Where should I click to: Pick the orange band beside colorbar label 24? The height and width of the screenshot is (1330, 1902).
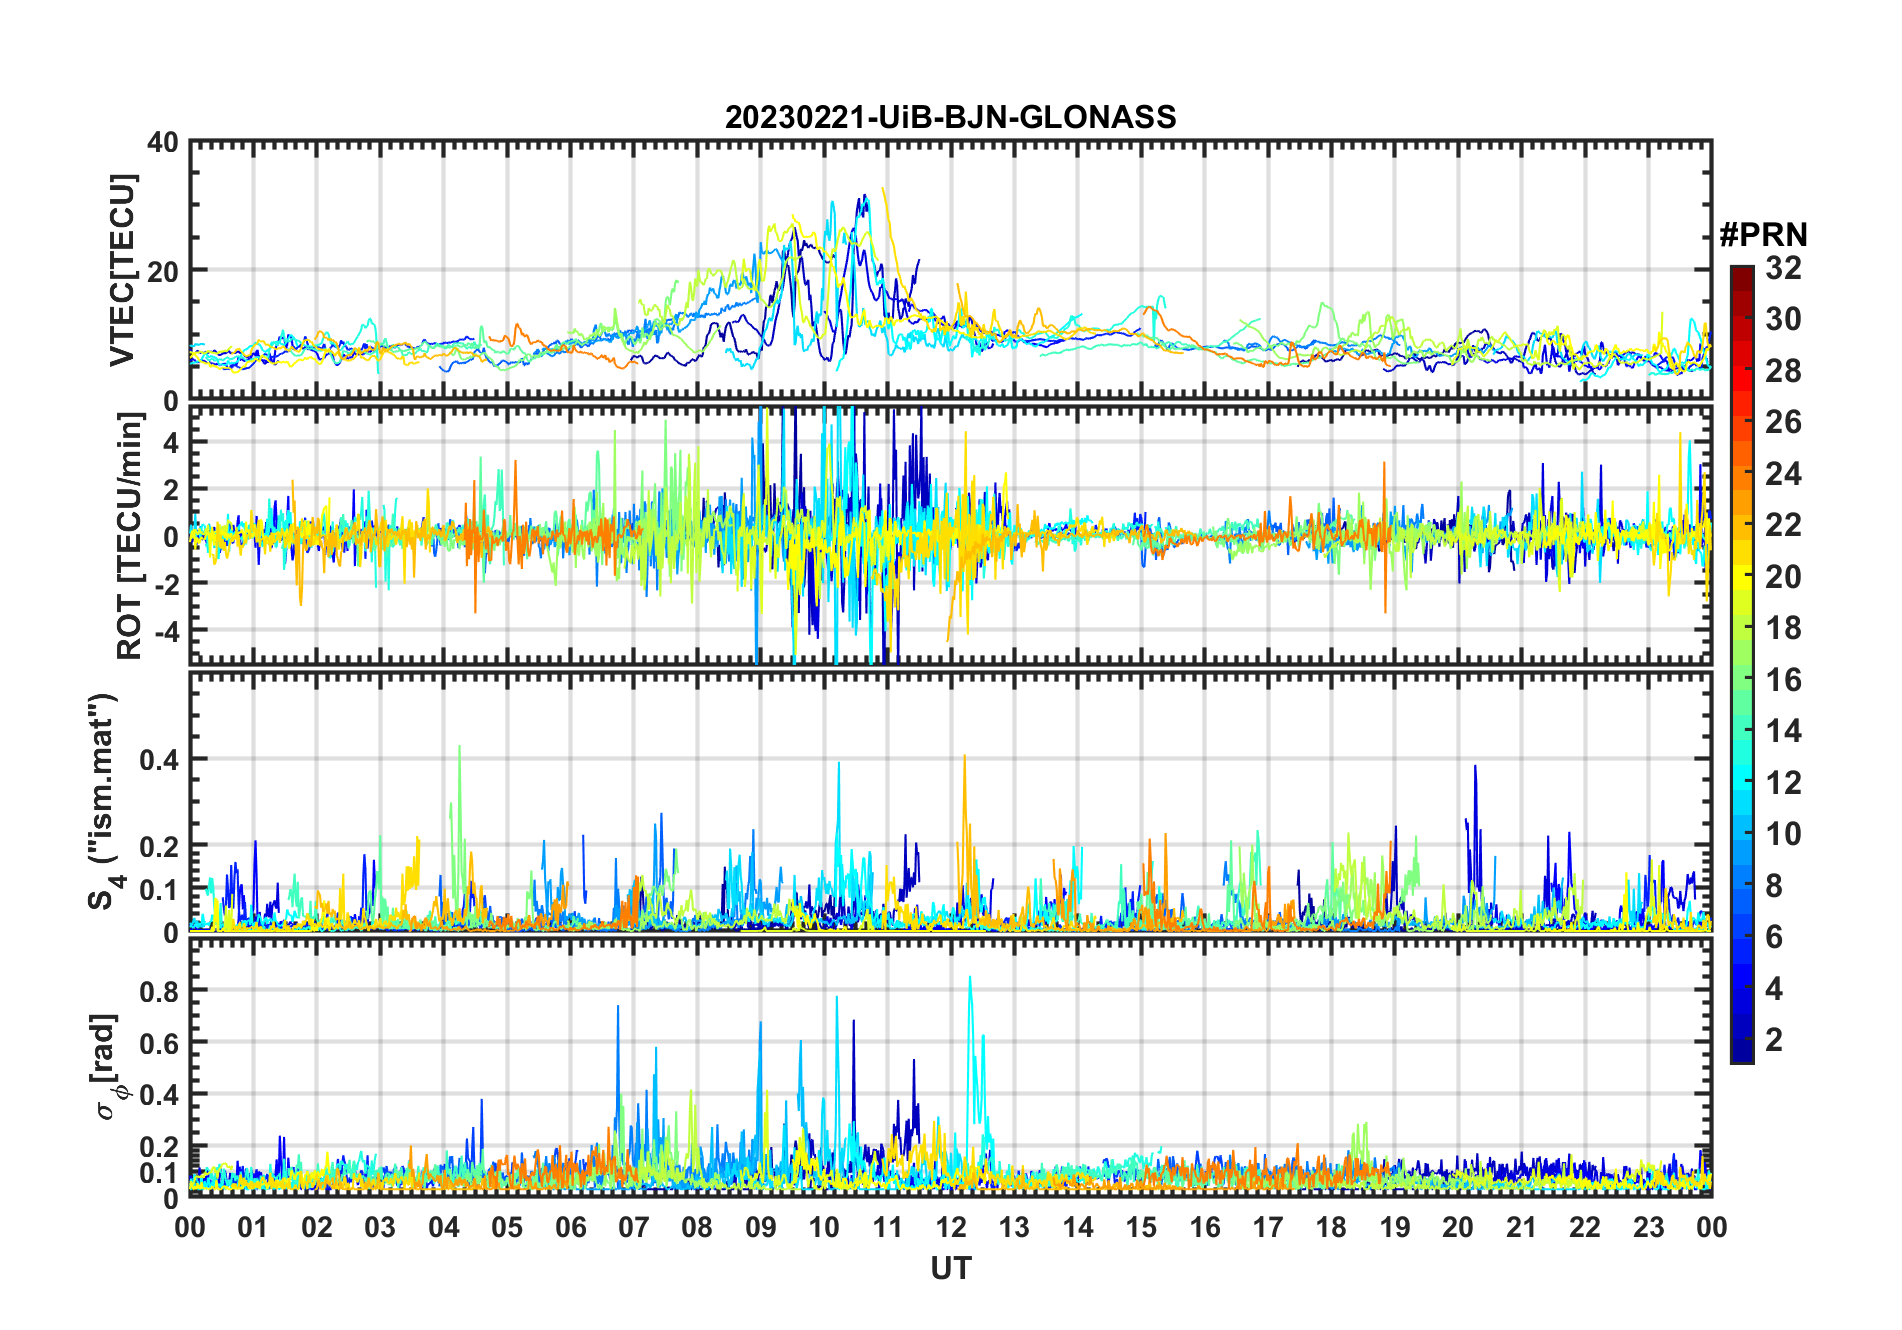(x=1741, y=473)
